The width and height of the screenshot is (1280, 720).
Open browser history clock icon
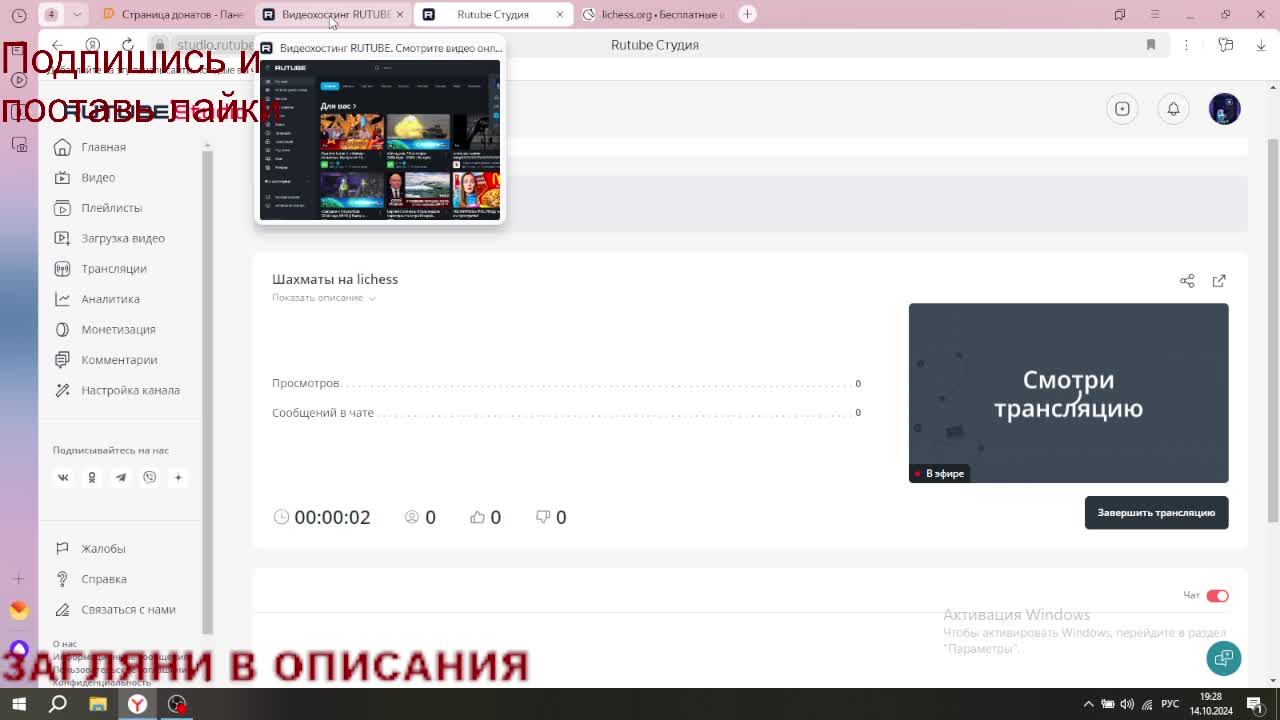[19, 14]
